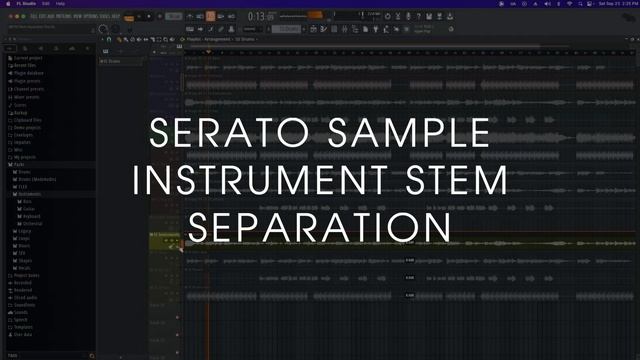Expand Plugin database folder

(29, 73)
